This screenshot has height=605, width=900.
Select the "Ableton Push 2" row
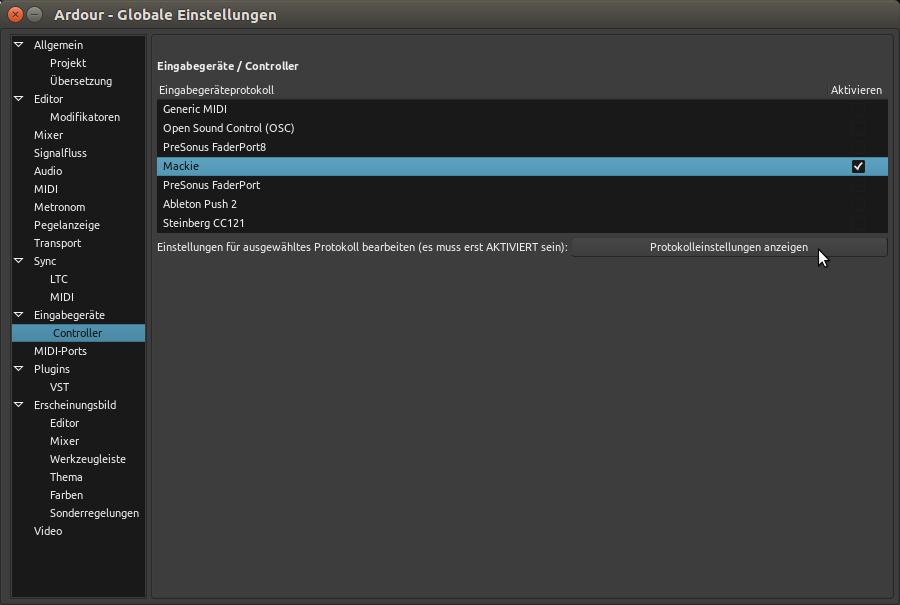(522, 204)
